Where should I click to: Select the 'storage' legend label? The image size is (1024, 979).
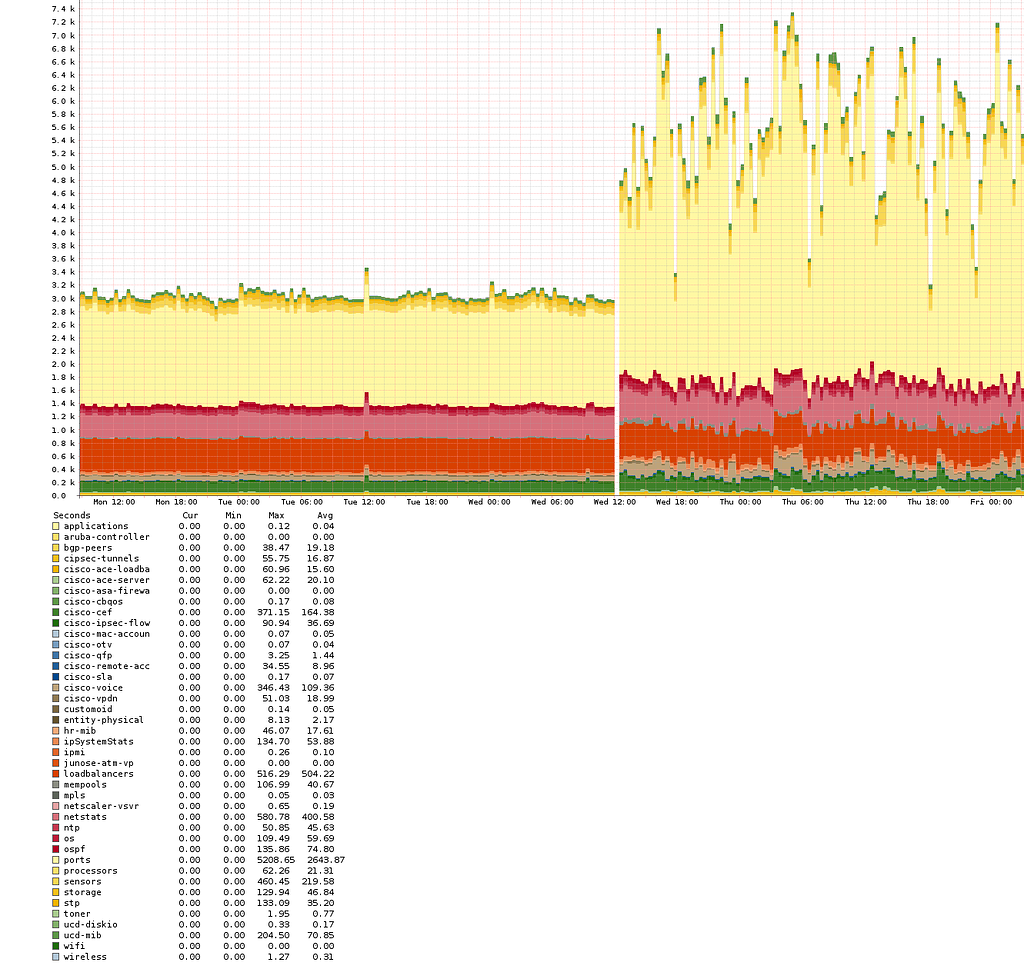82,892
